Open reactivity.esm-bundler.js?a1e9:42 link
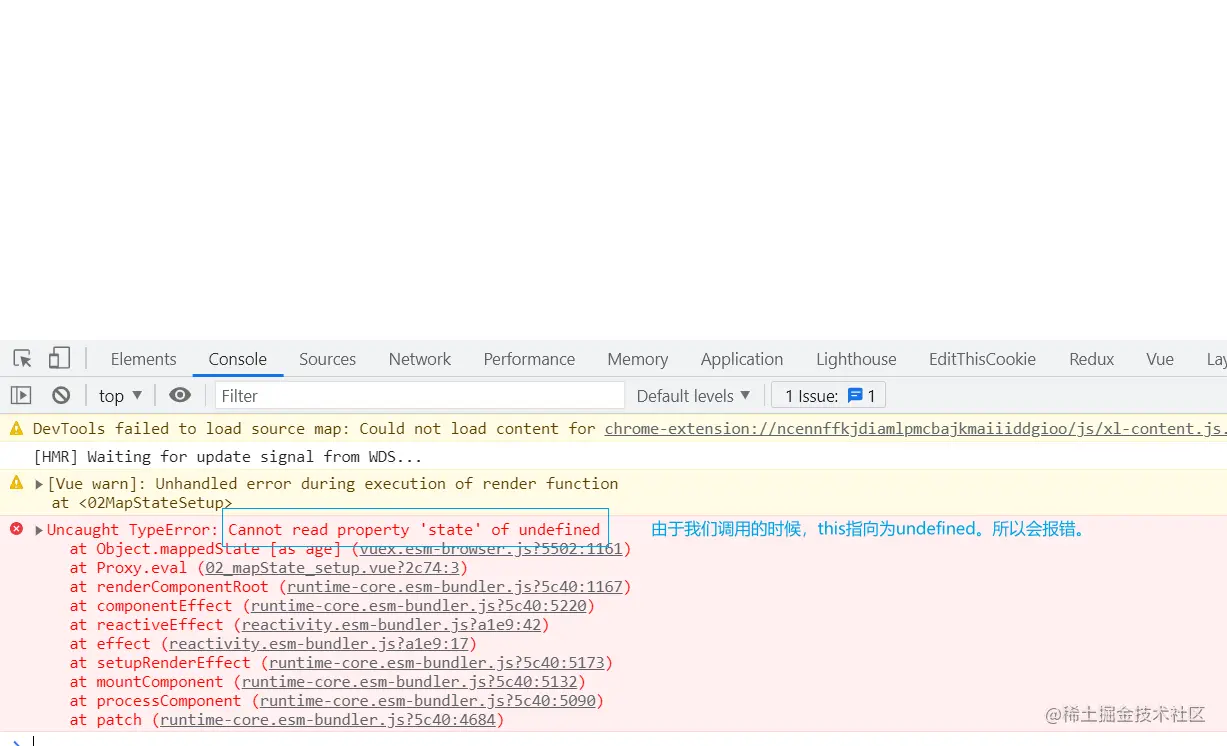1227x746 pixels. click(x=391, y=624)
